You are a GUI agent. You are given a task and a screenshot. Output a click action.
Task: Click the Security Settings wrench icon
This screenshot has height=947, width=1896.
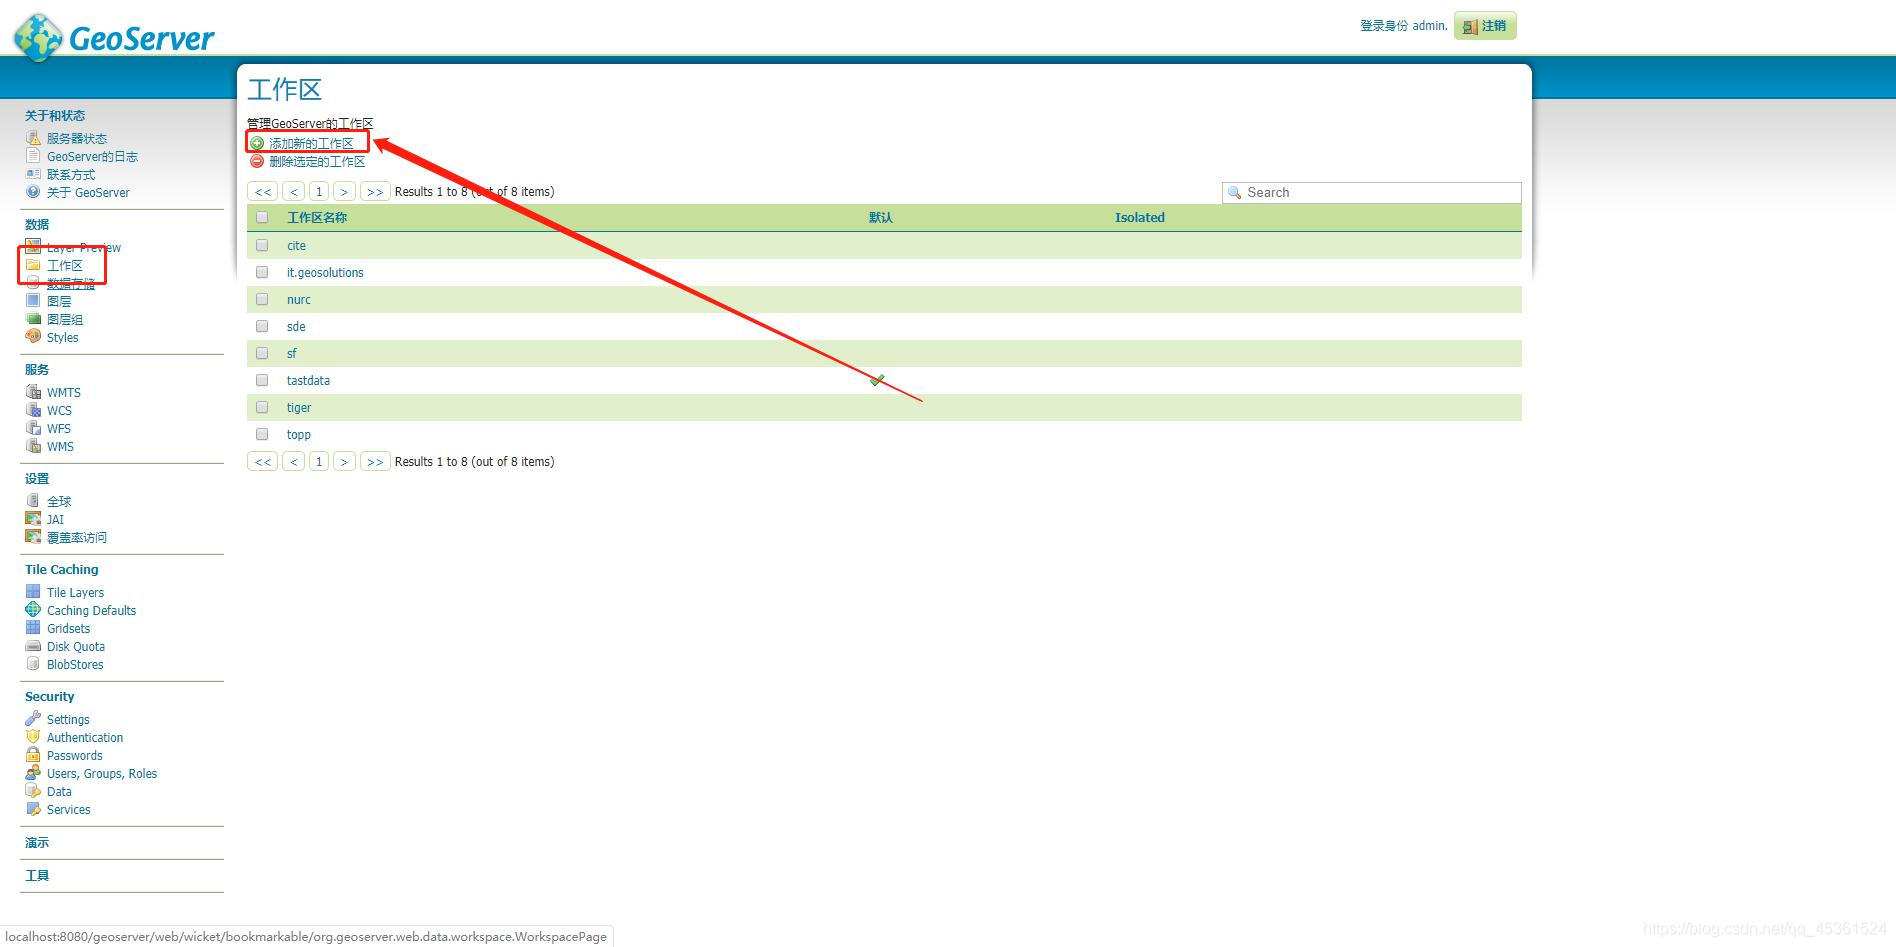click(x=33, y=719)
